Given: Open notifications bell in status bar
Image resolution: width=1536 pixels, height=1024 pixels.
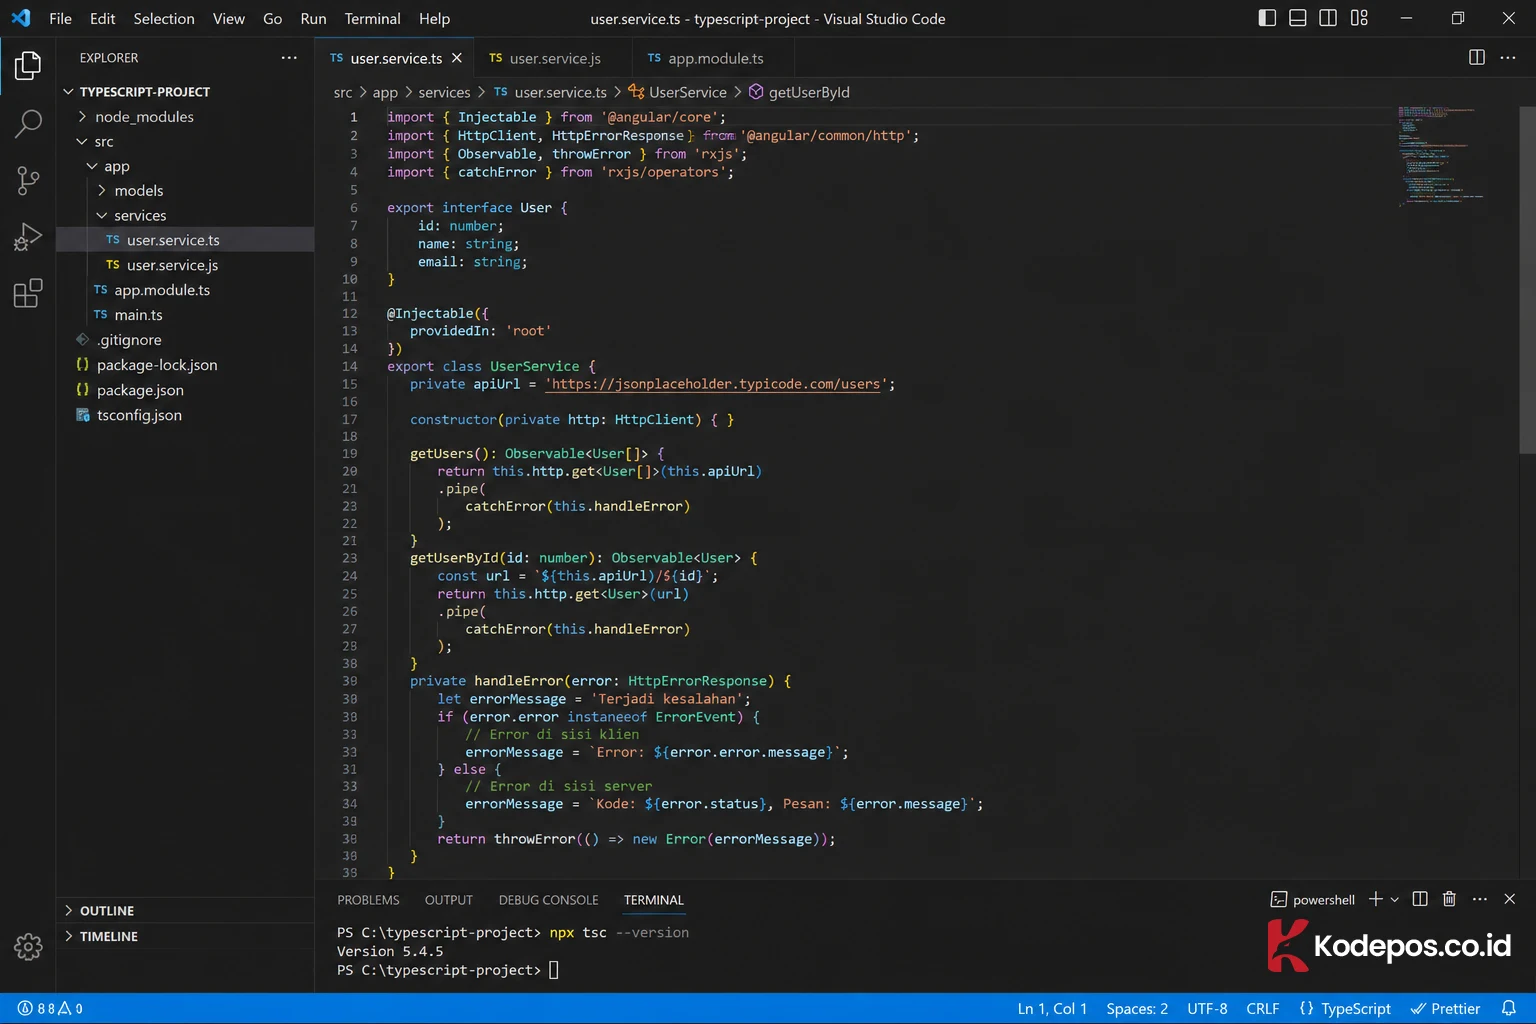Looking at the screenshot, I should [x=1509, y=1008].
